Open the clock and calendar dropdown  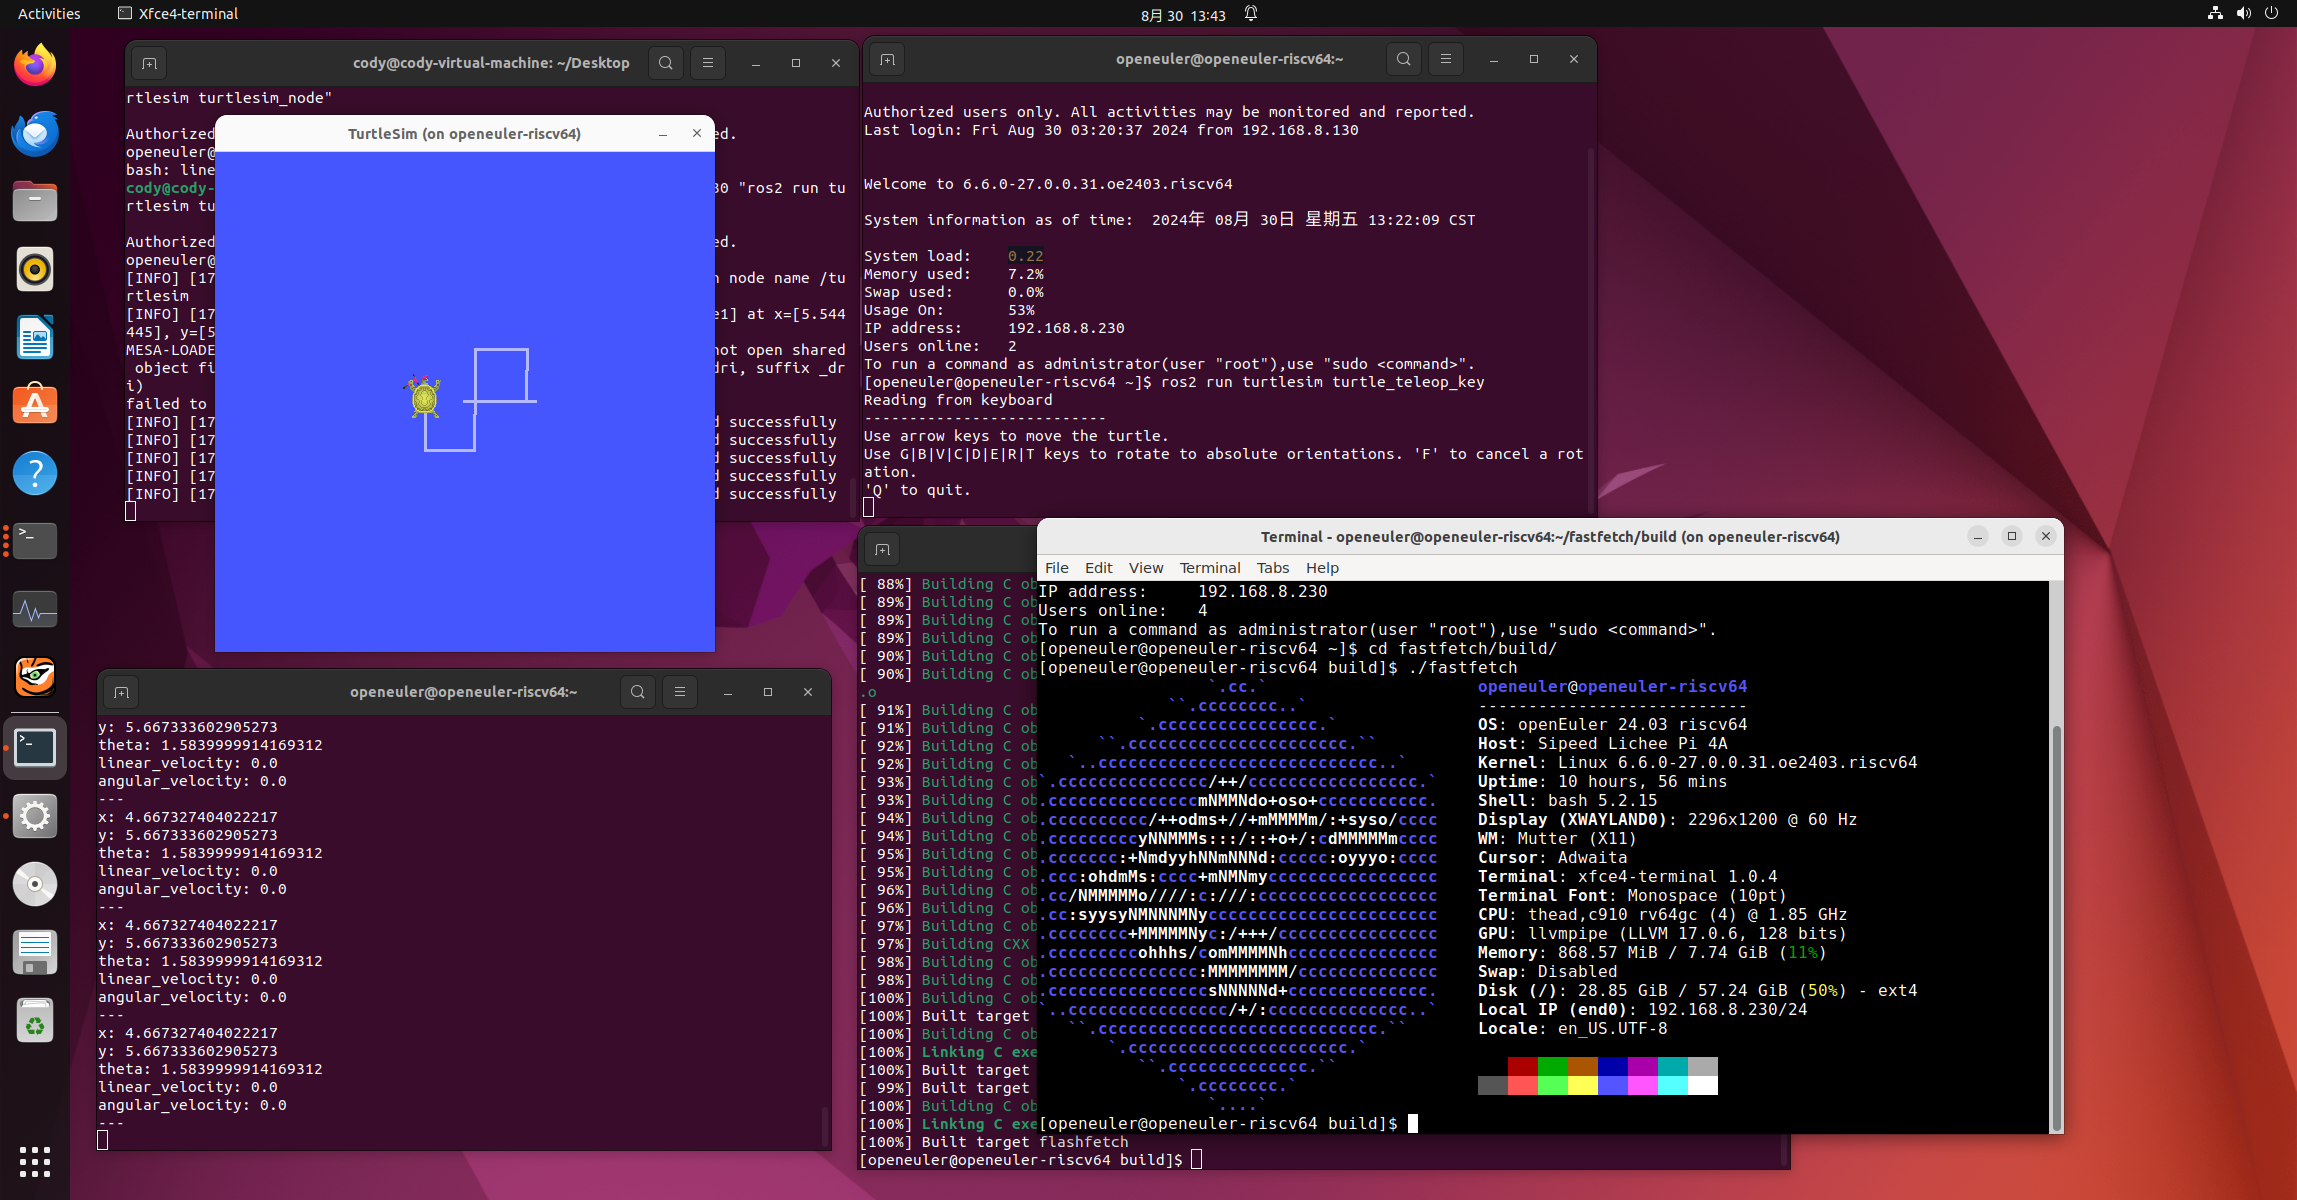click(x=1183, y=15)
